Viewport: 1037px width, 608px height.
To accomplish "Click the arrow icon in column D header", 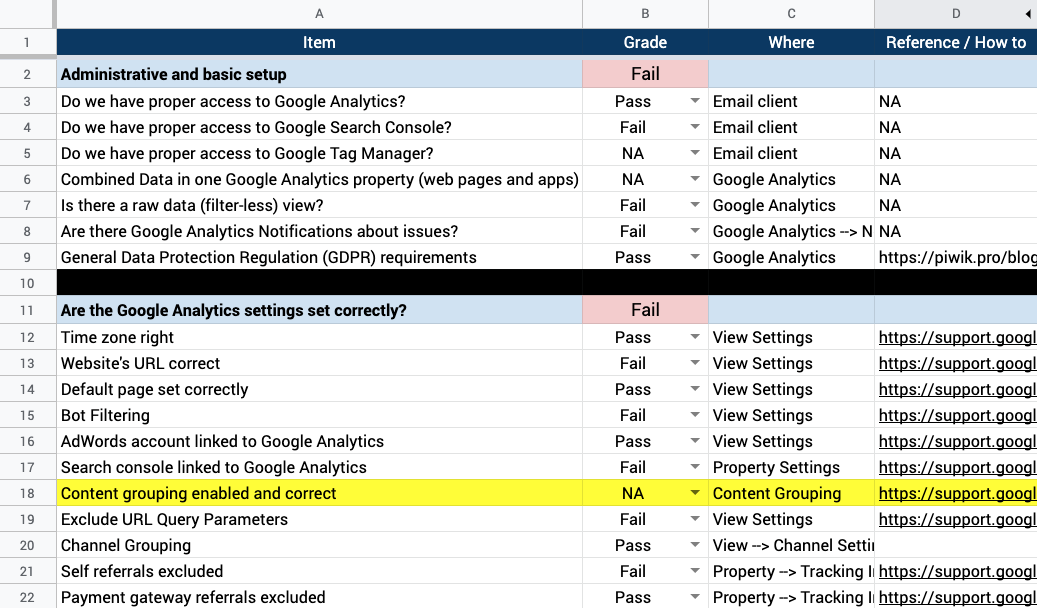I will (1028, 14).
